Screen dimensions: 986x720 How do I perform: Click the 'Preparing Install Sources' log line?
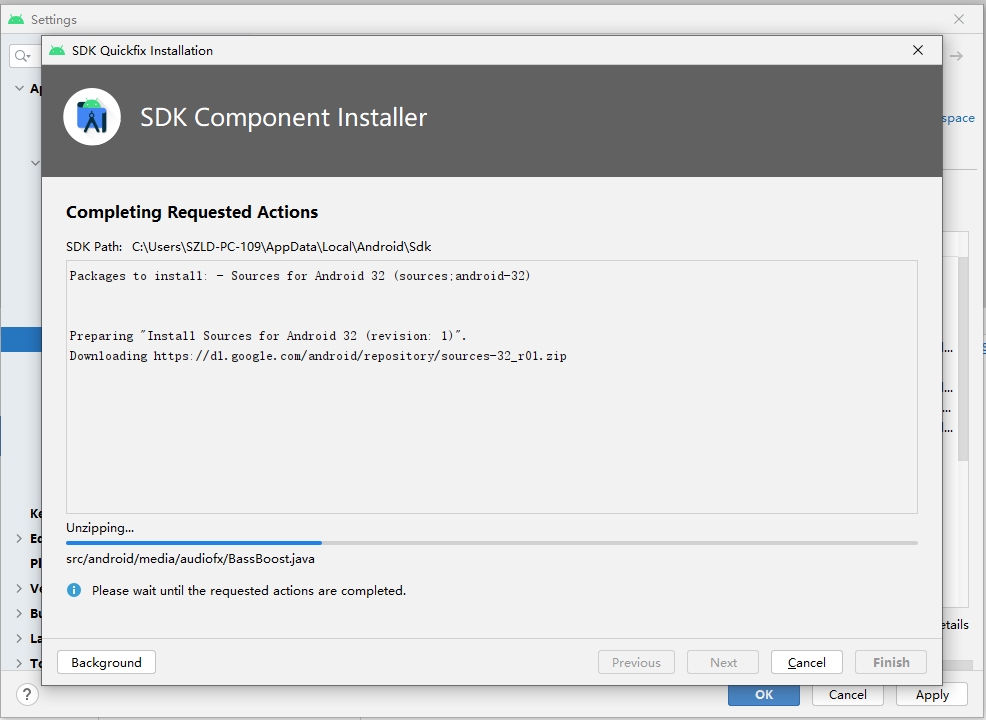pos(268,336)
